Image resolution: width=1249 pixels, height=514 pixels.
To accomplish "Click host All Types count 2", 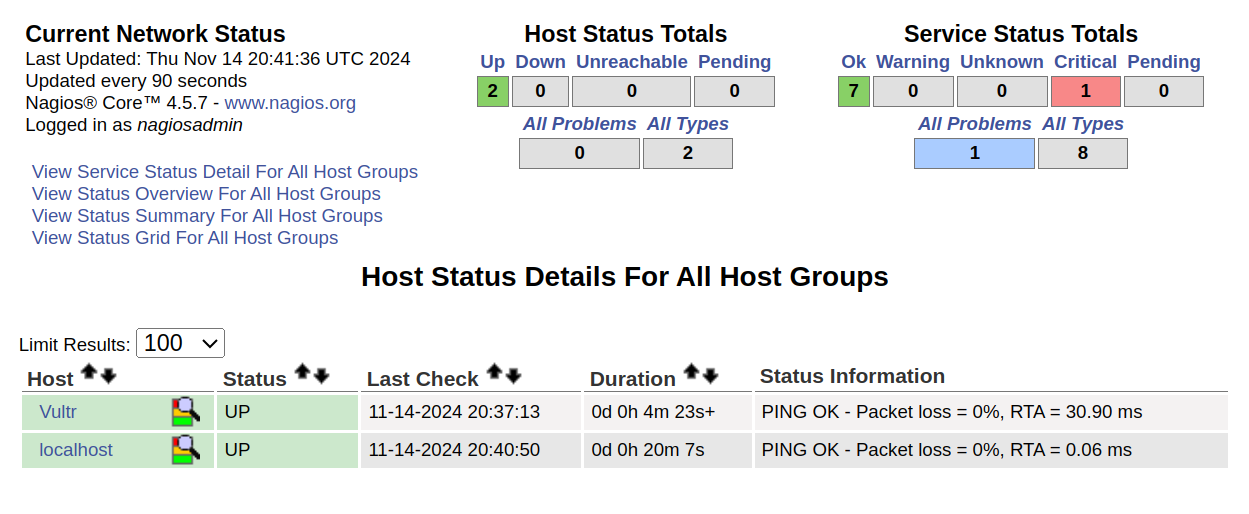I will 688,153.
